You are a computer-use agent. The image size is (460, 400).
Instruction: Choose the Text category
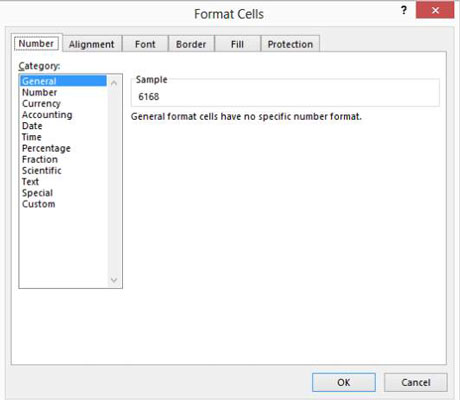coord(63,182)
